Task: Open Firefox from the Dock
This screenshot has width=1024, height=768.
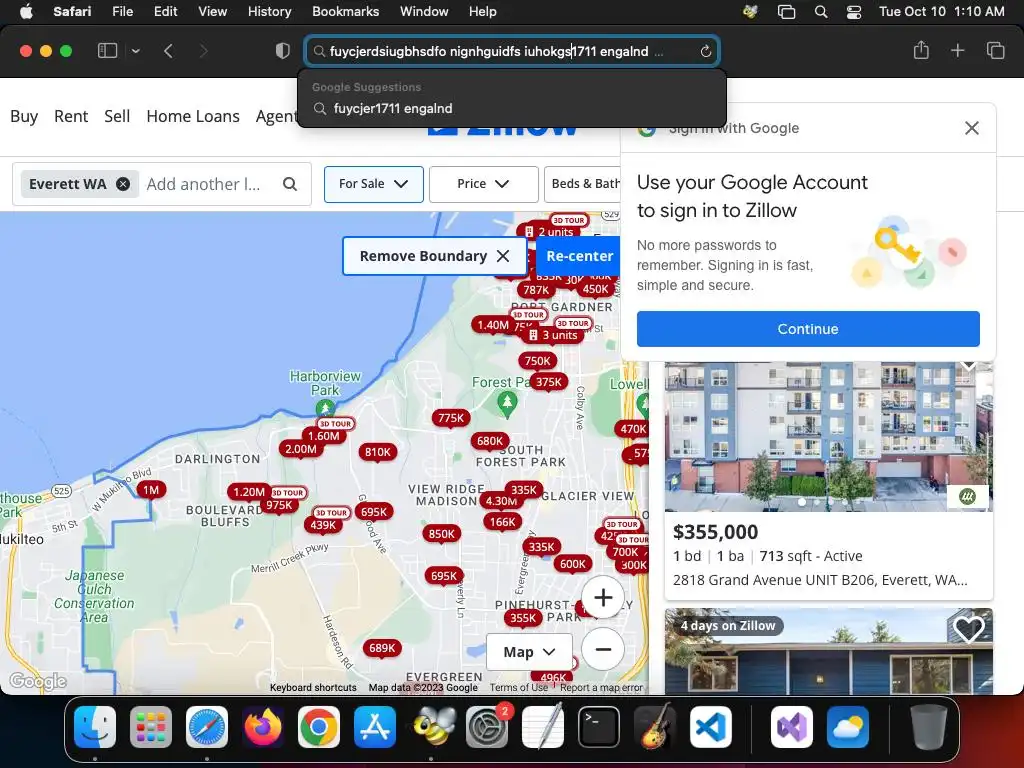Action: coord(263,727)
